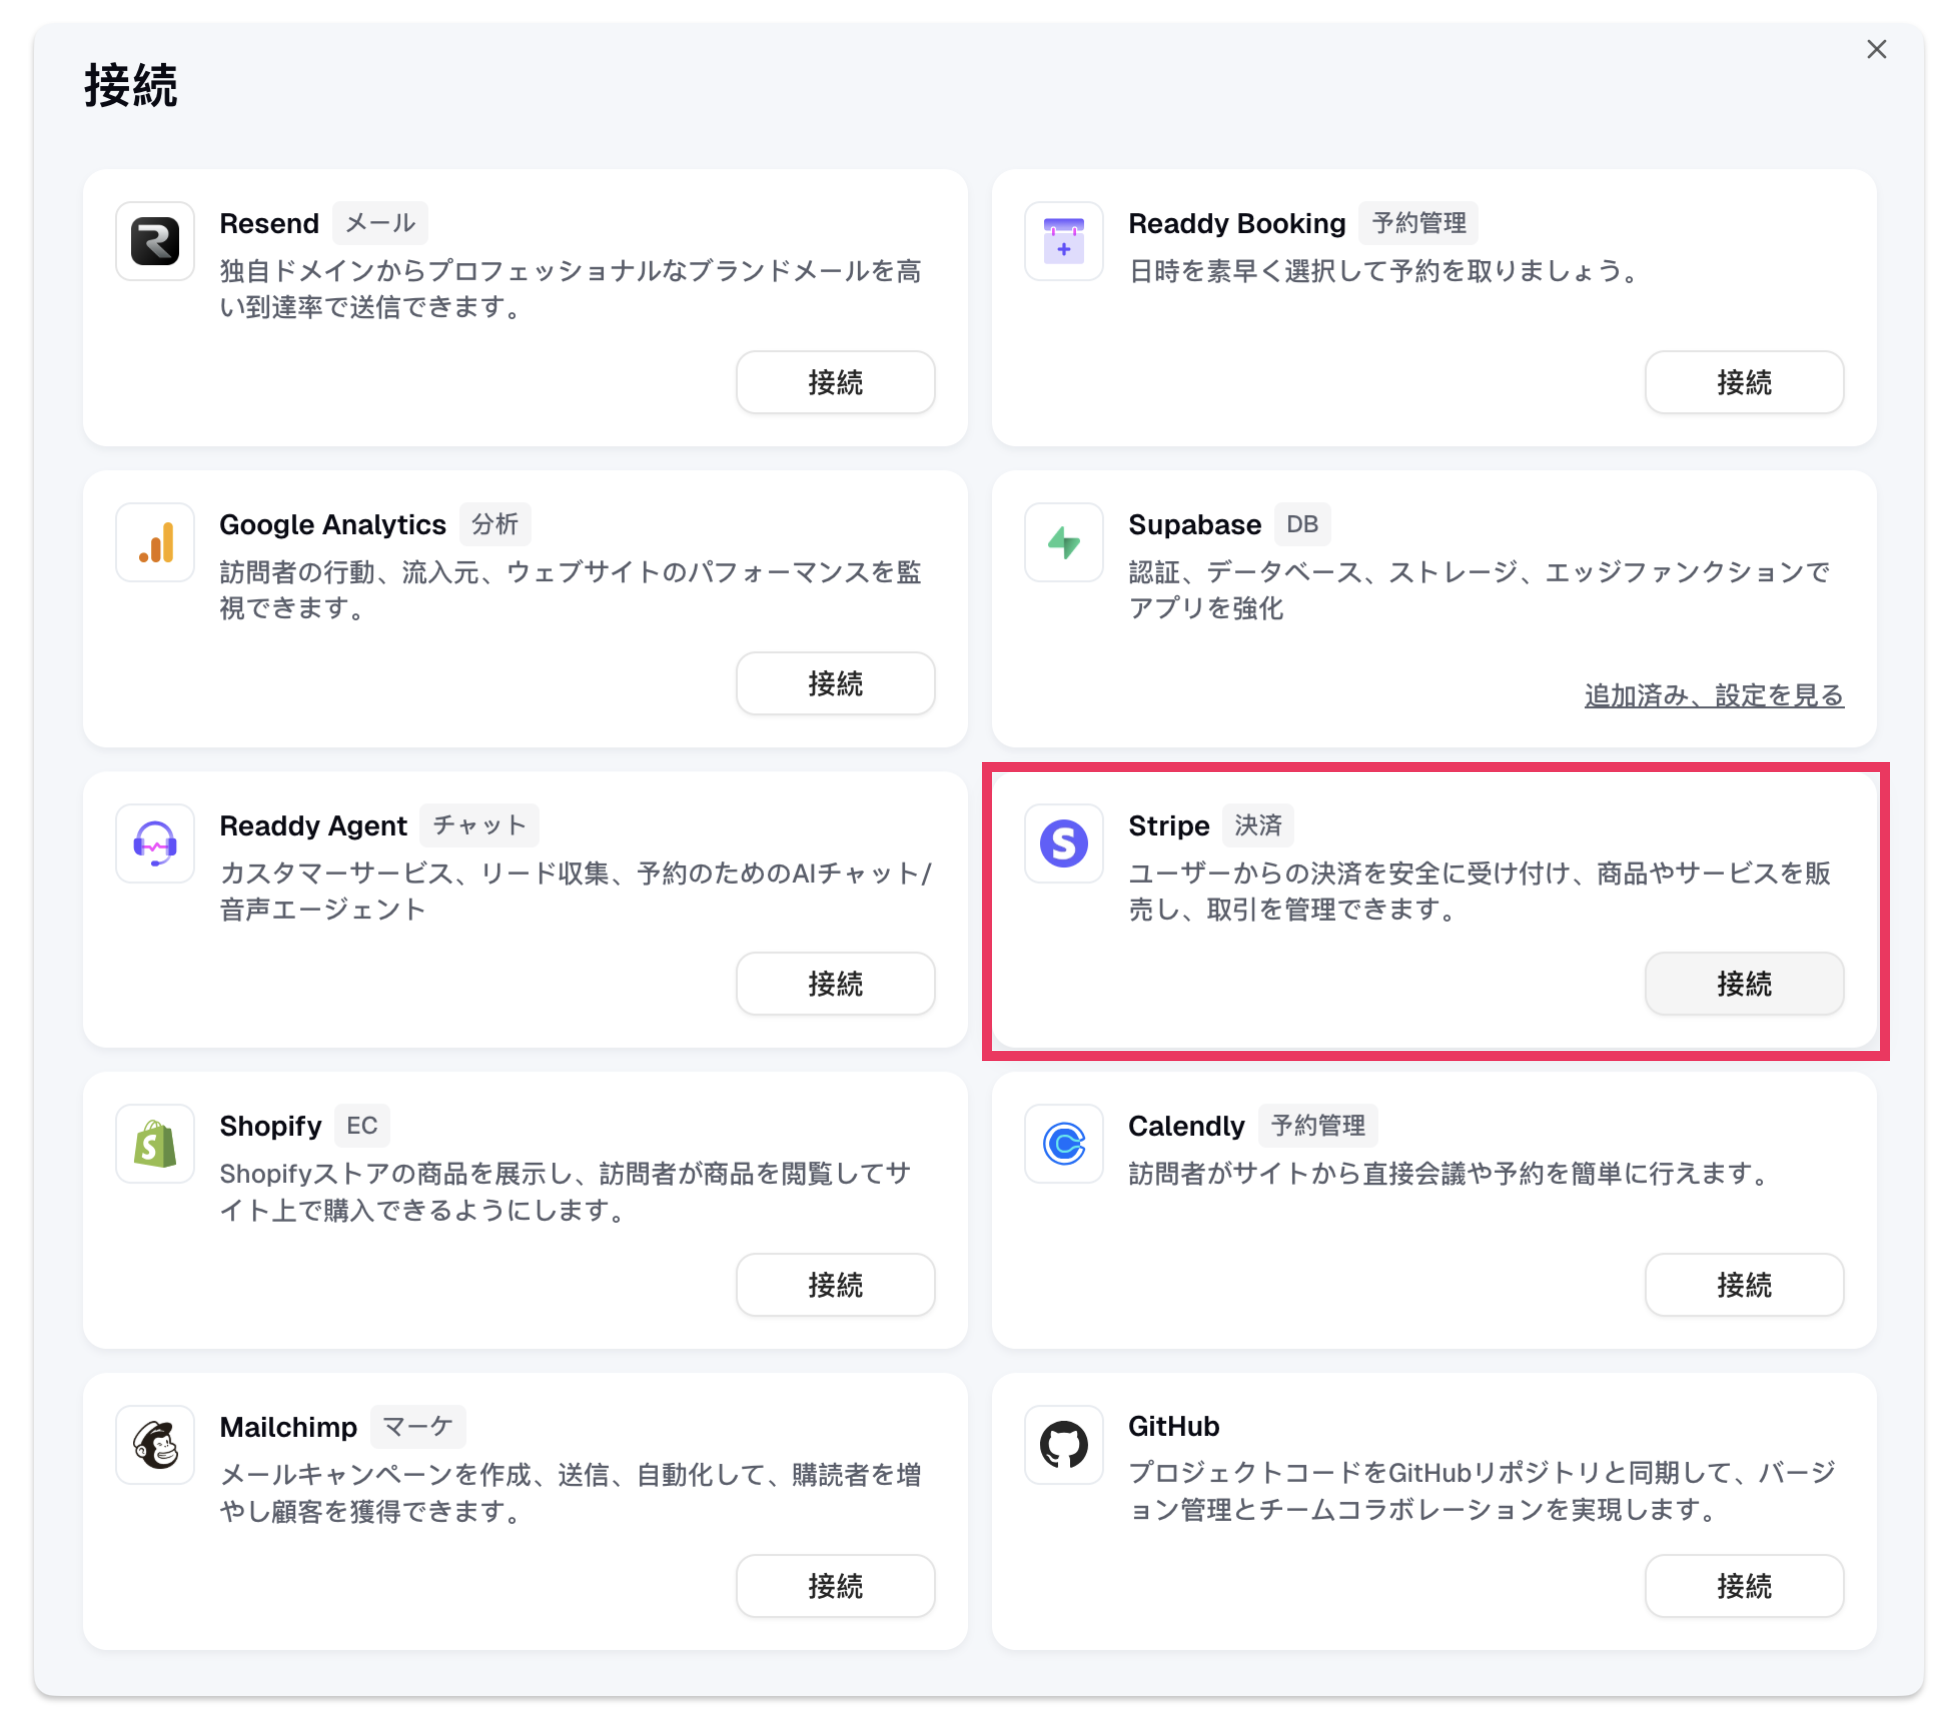Connect Mailchimp via its 接続 button

pos(835,1585)
